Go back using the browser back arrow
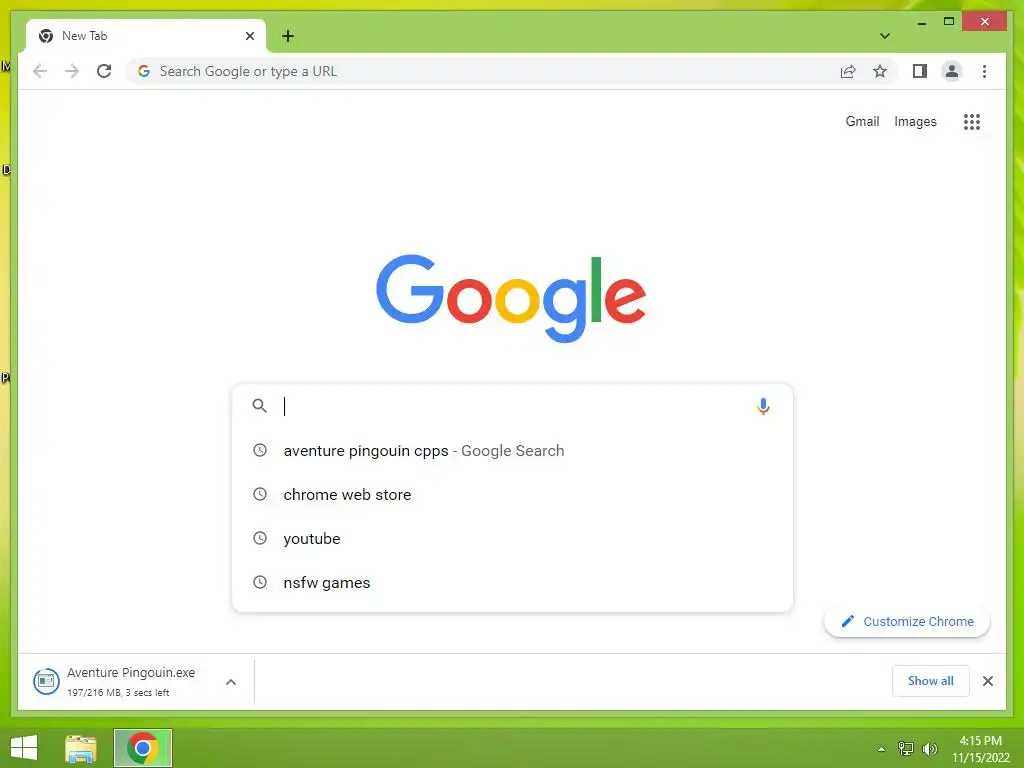 40,71
